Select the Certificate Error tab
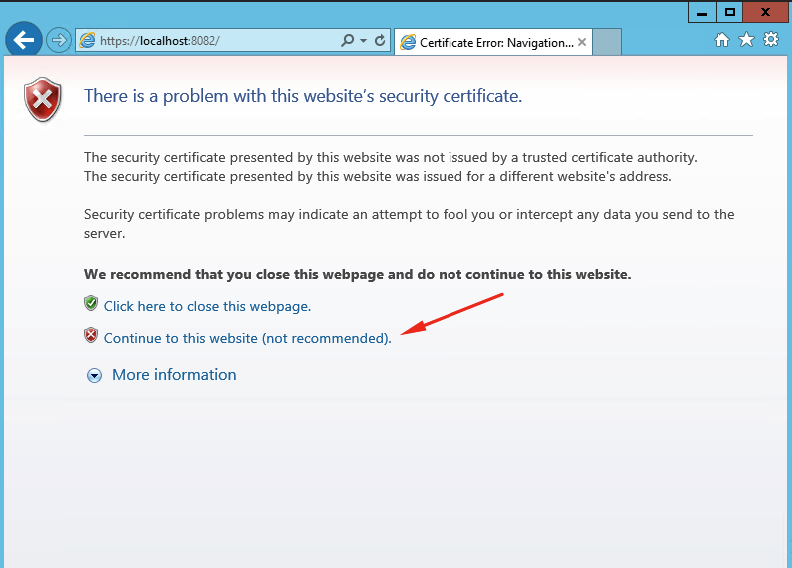Viewport: 792px width, 568px height. pos(493,42)
